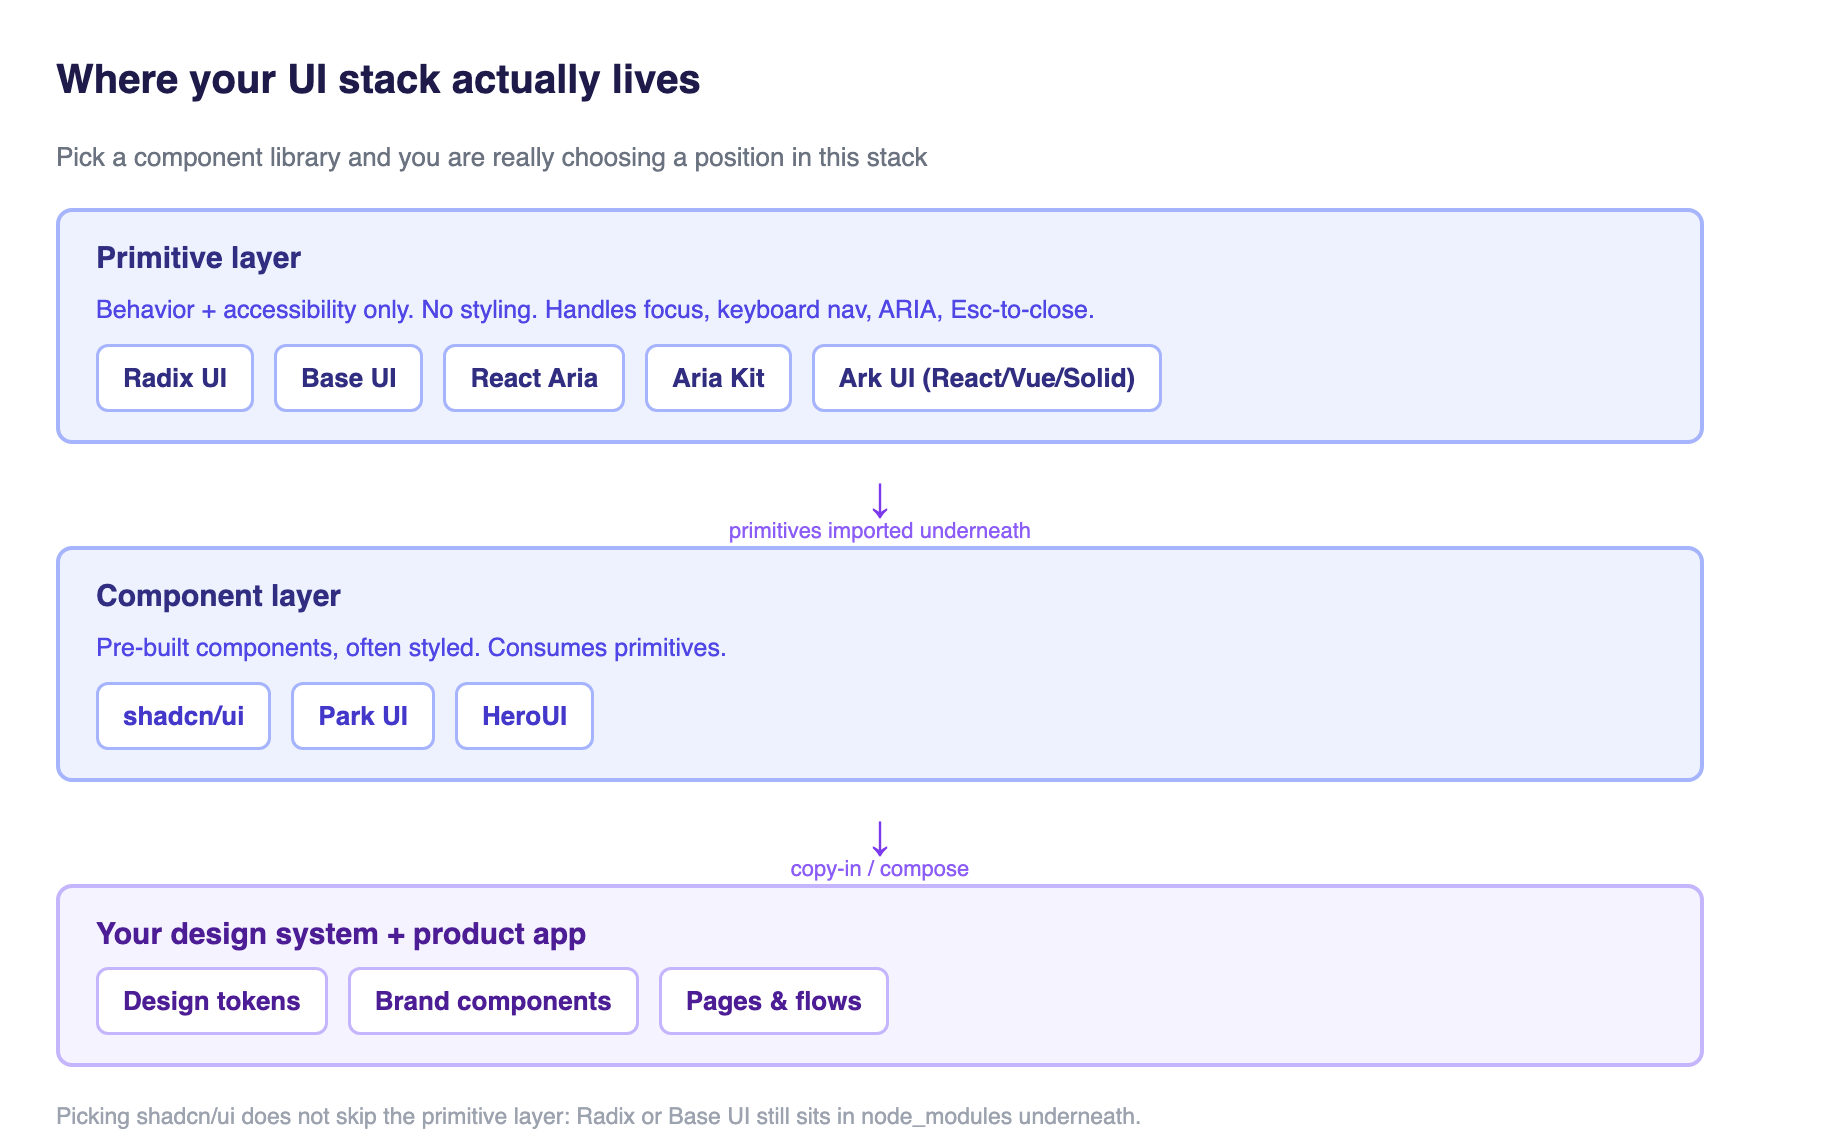Select the Brand components chip
The image size is (1840, 1144).
tap(493, 1001)
